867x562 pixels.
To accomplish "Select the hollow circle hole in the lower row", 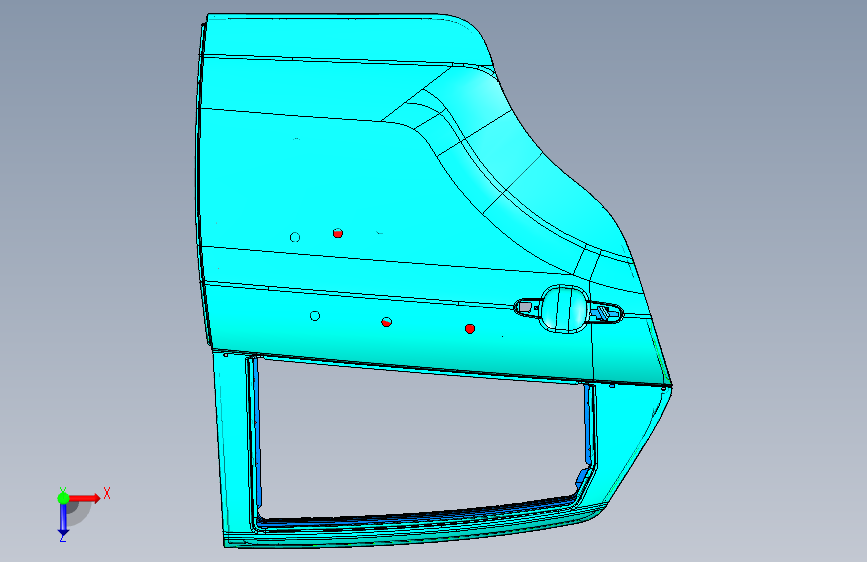I will click(x=315, y=316).
